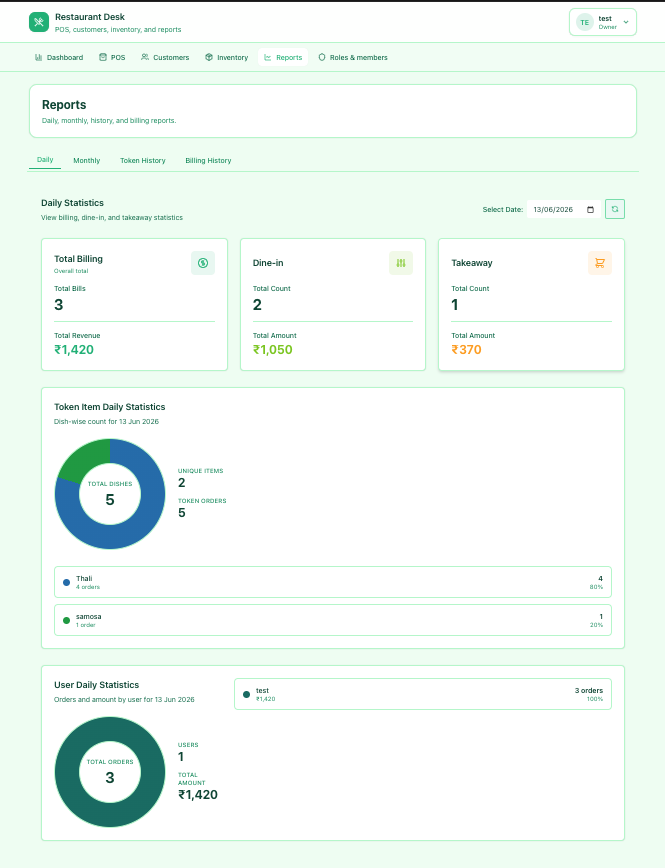Viewport: 665px width, 868px height.
Task: Click the blue Thali legend dot
Action: 66,582
